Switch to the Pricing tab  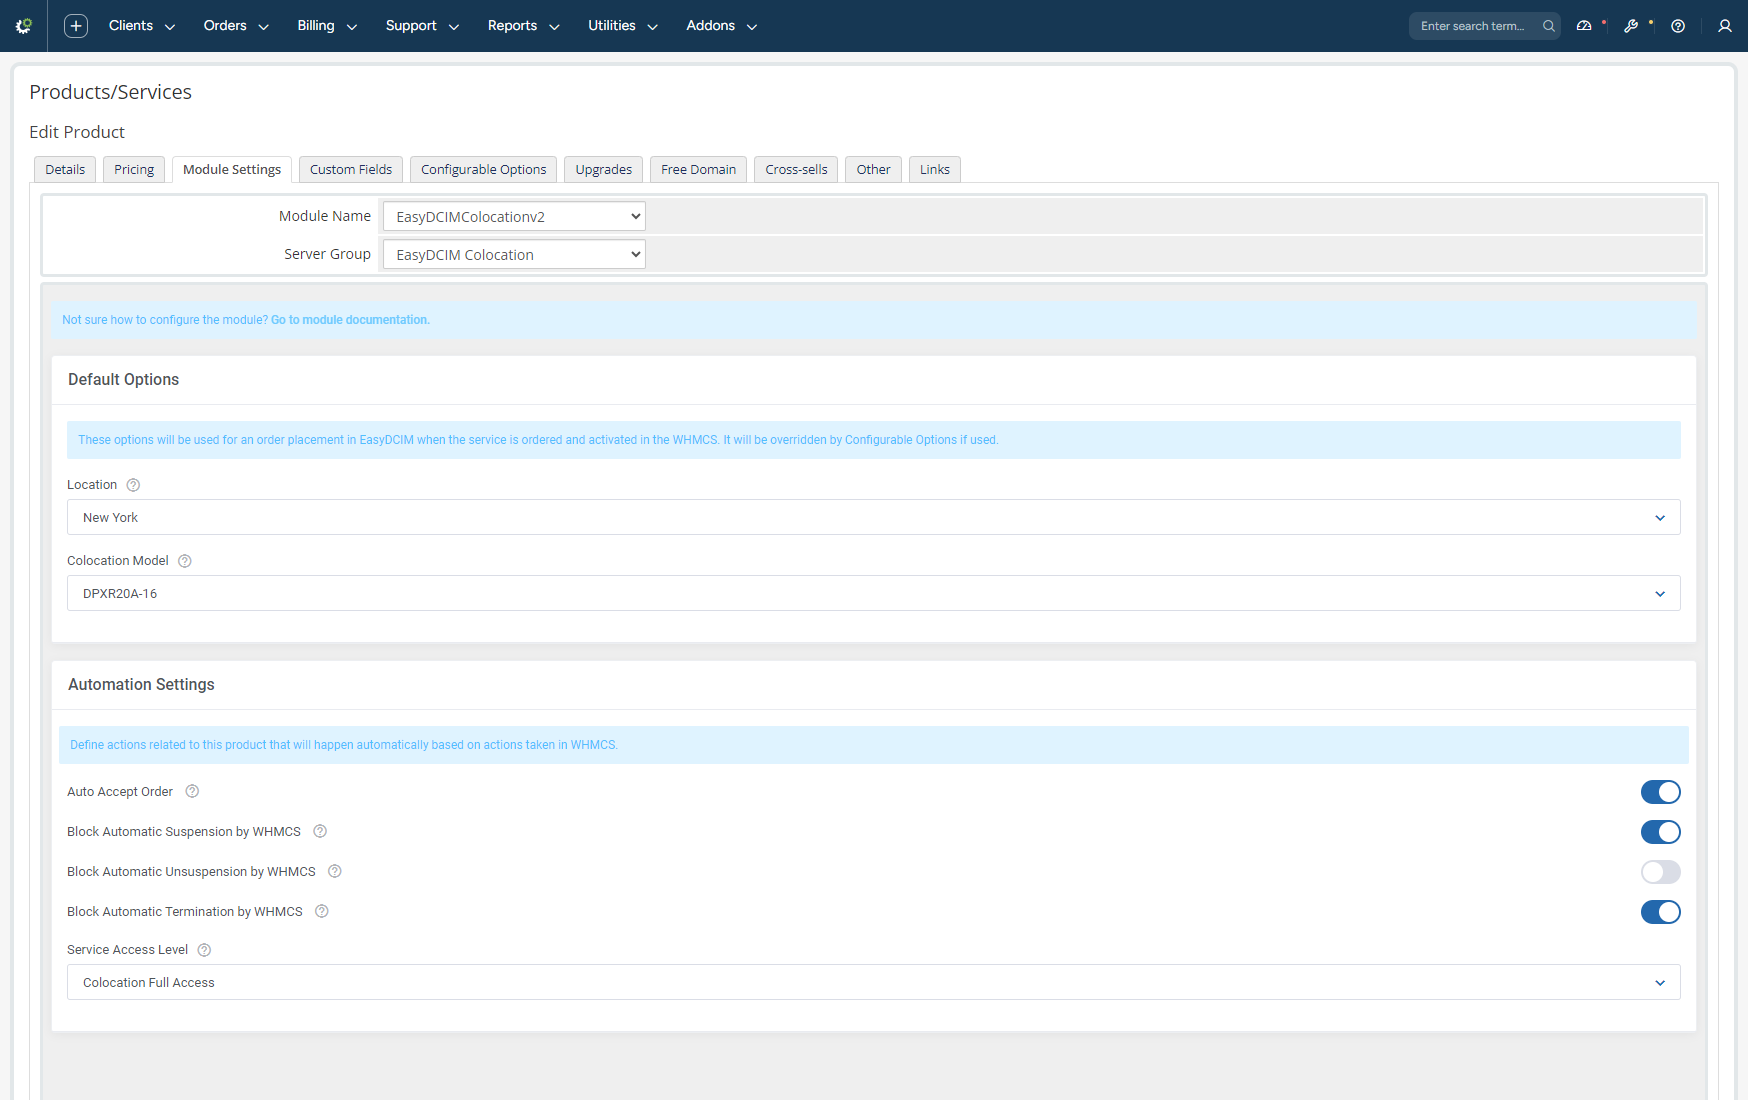pos(134,169)
